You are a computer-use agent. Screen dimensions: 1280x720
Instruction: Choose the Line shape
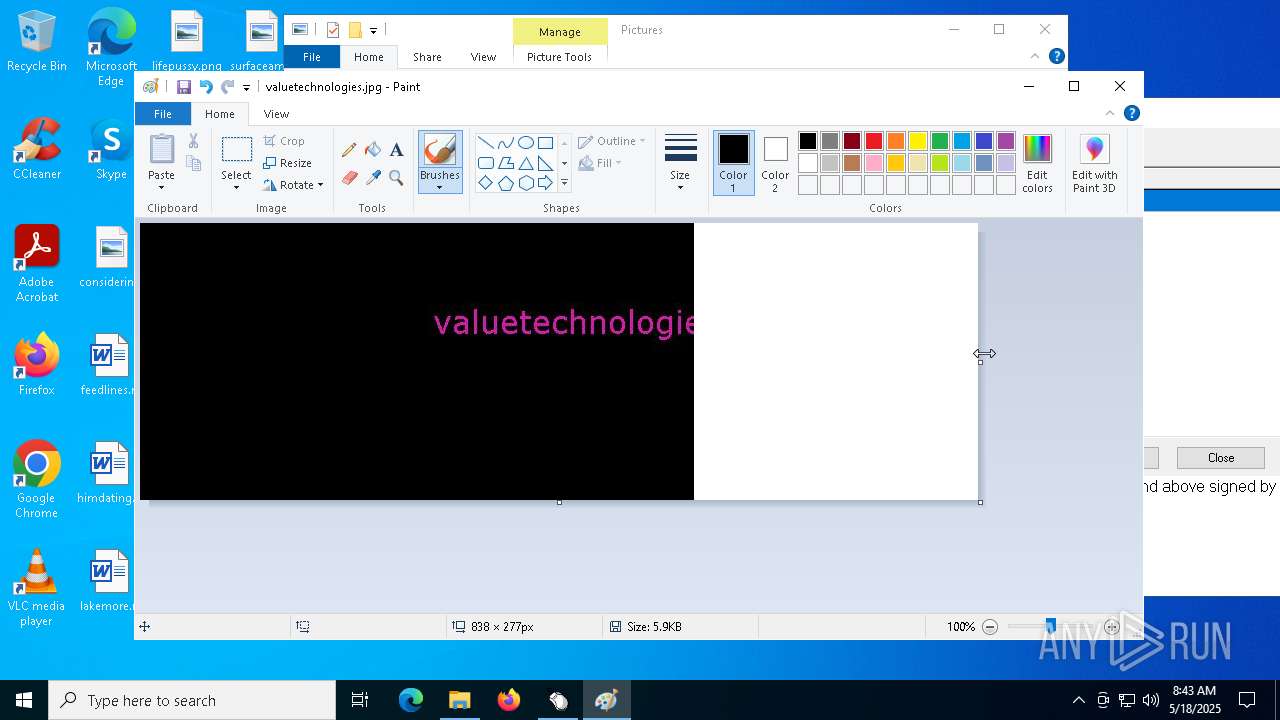point(485,142)
